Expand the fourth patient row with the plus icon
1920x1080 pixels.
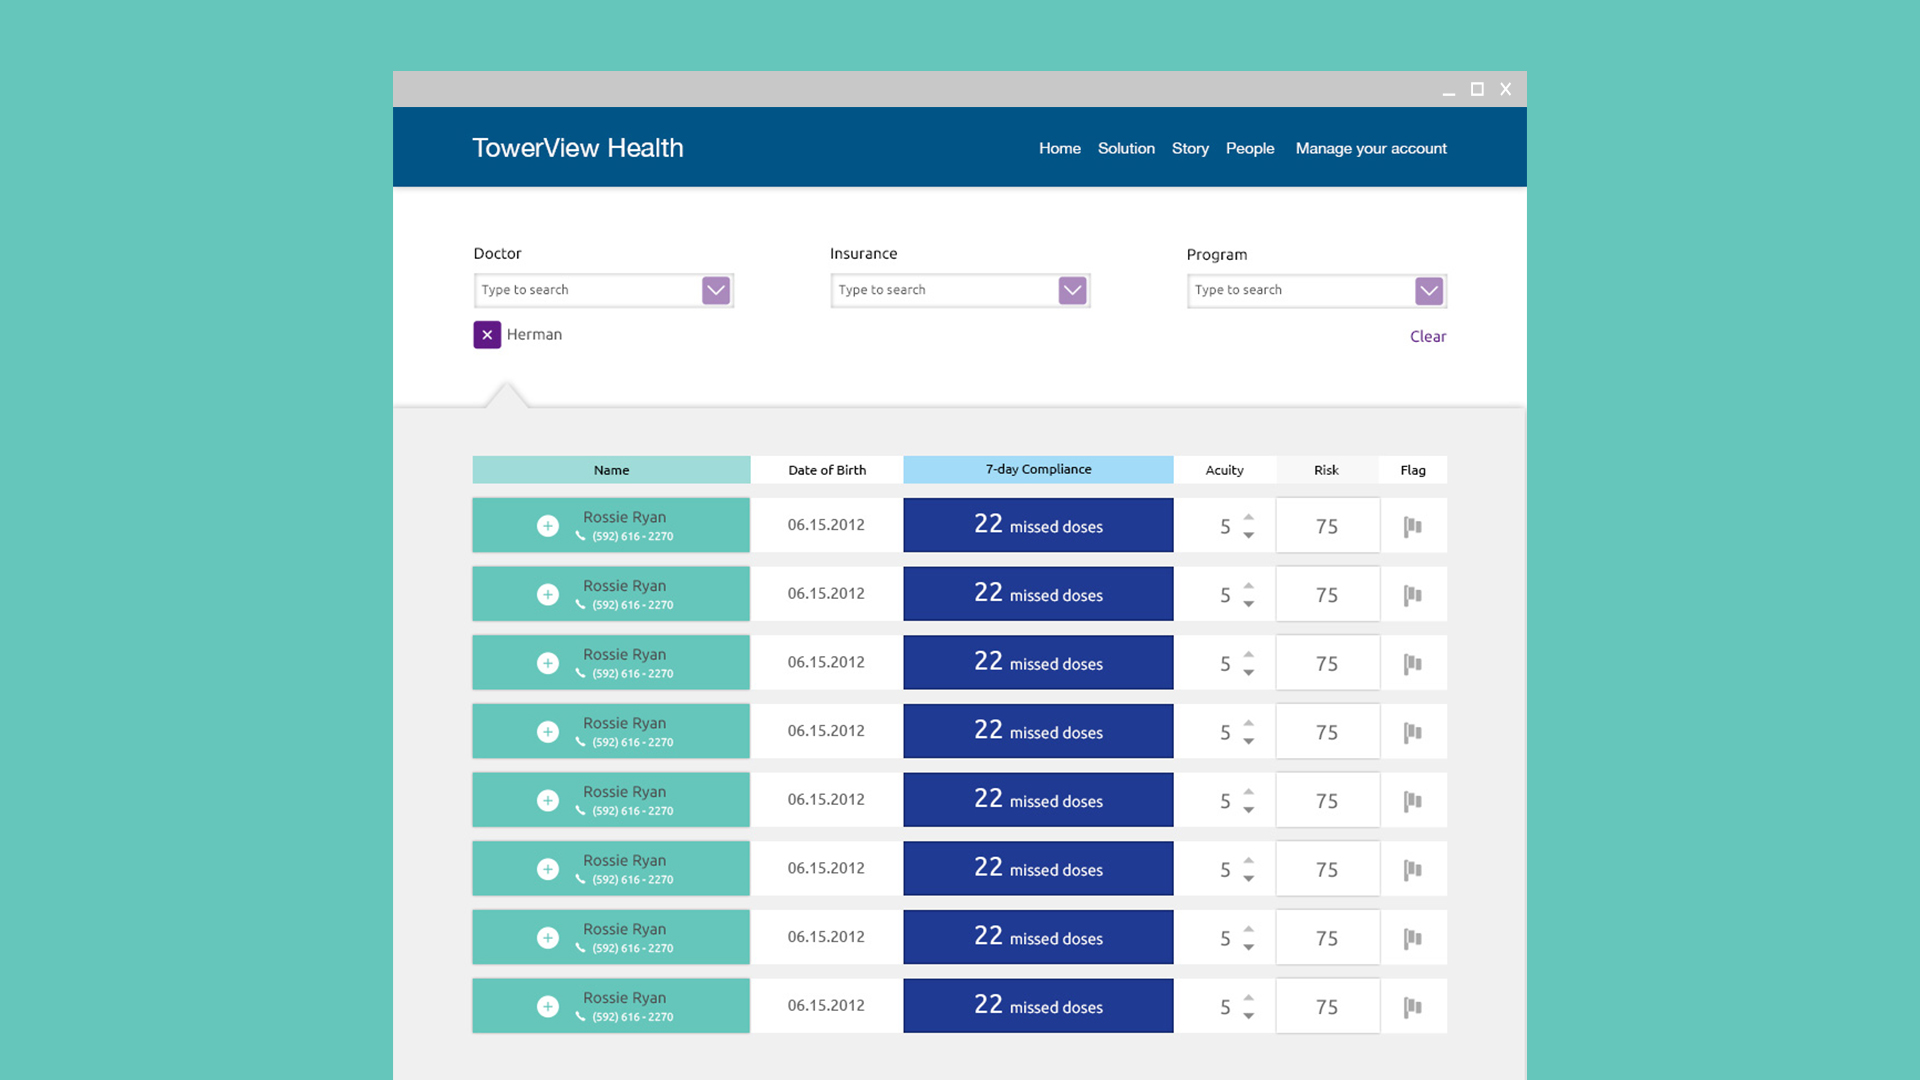548,732
